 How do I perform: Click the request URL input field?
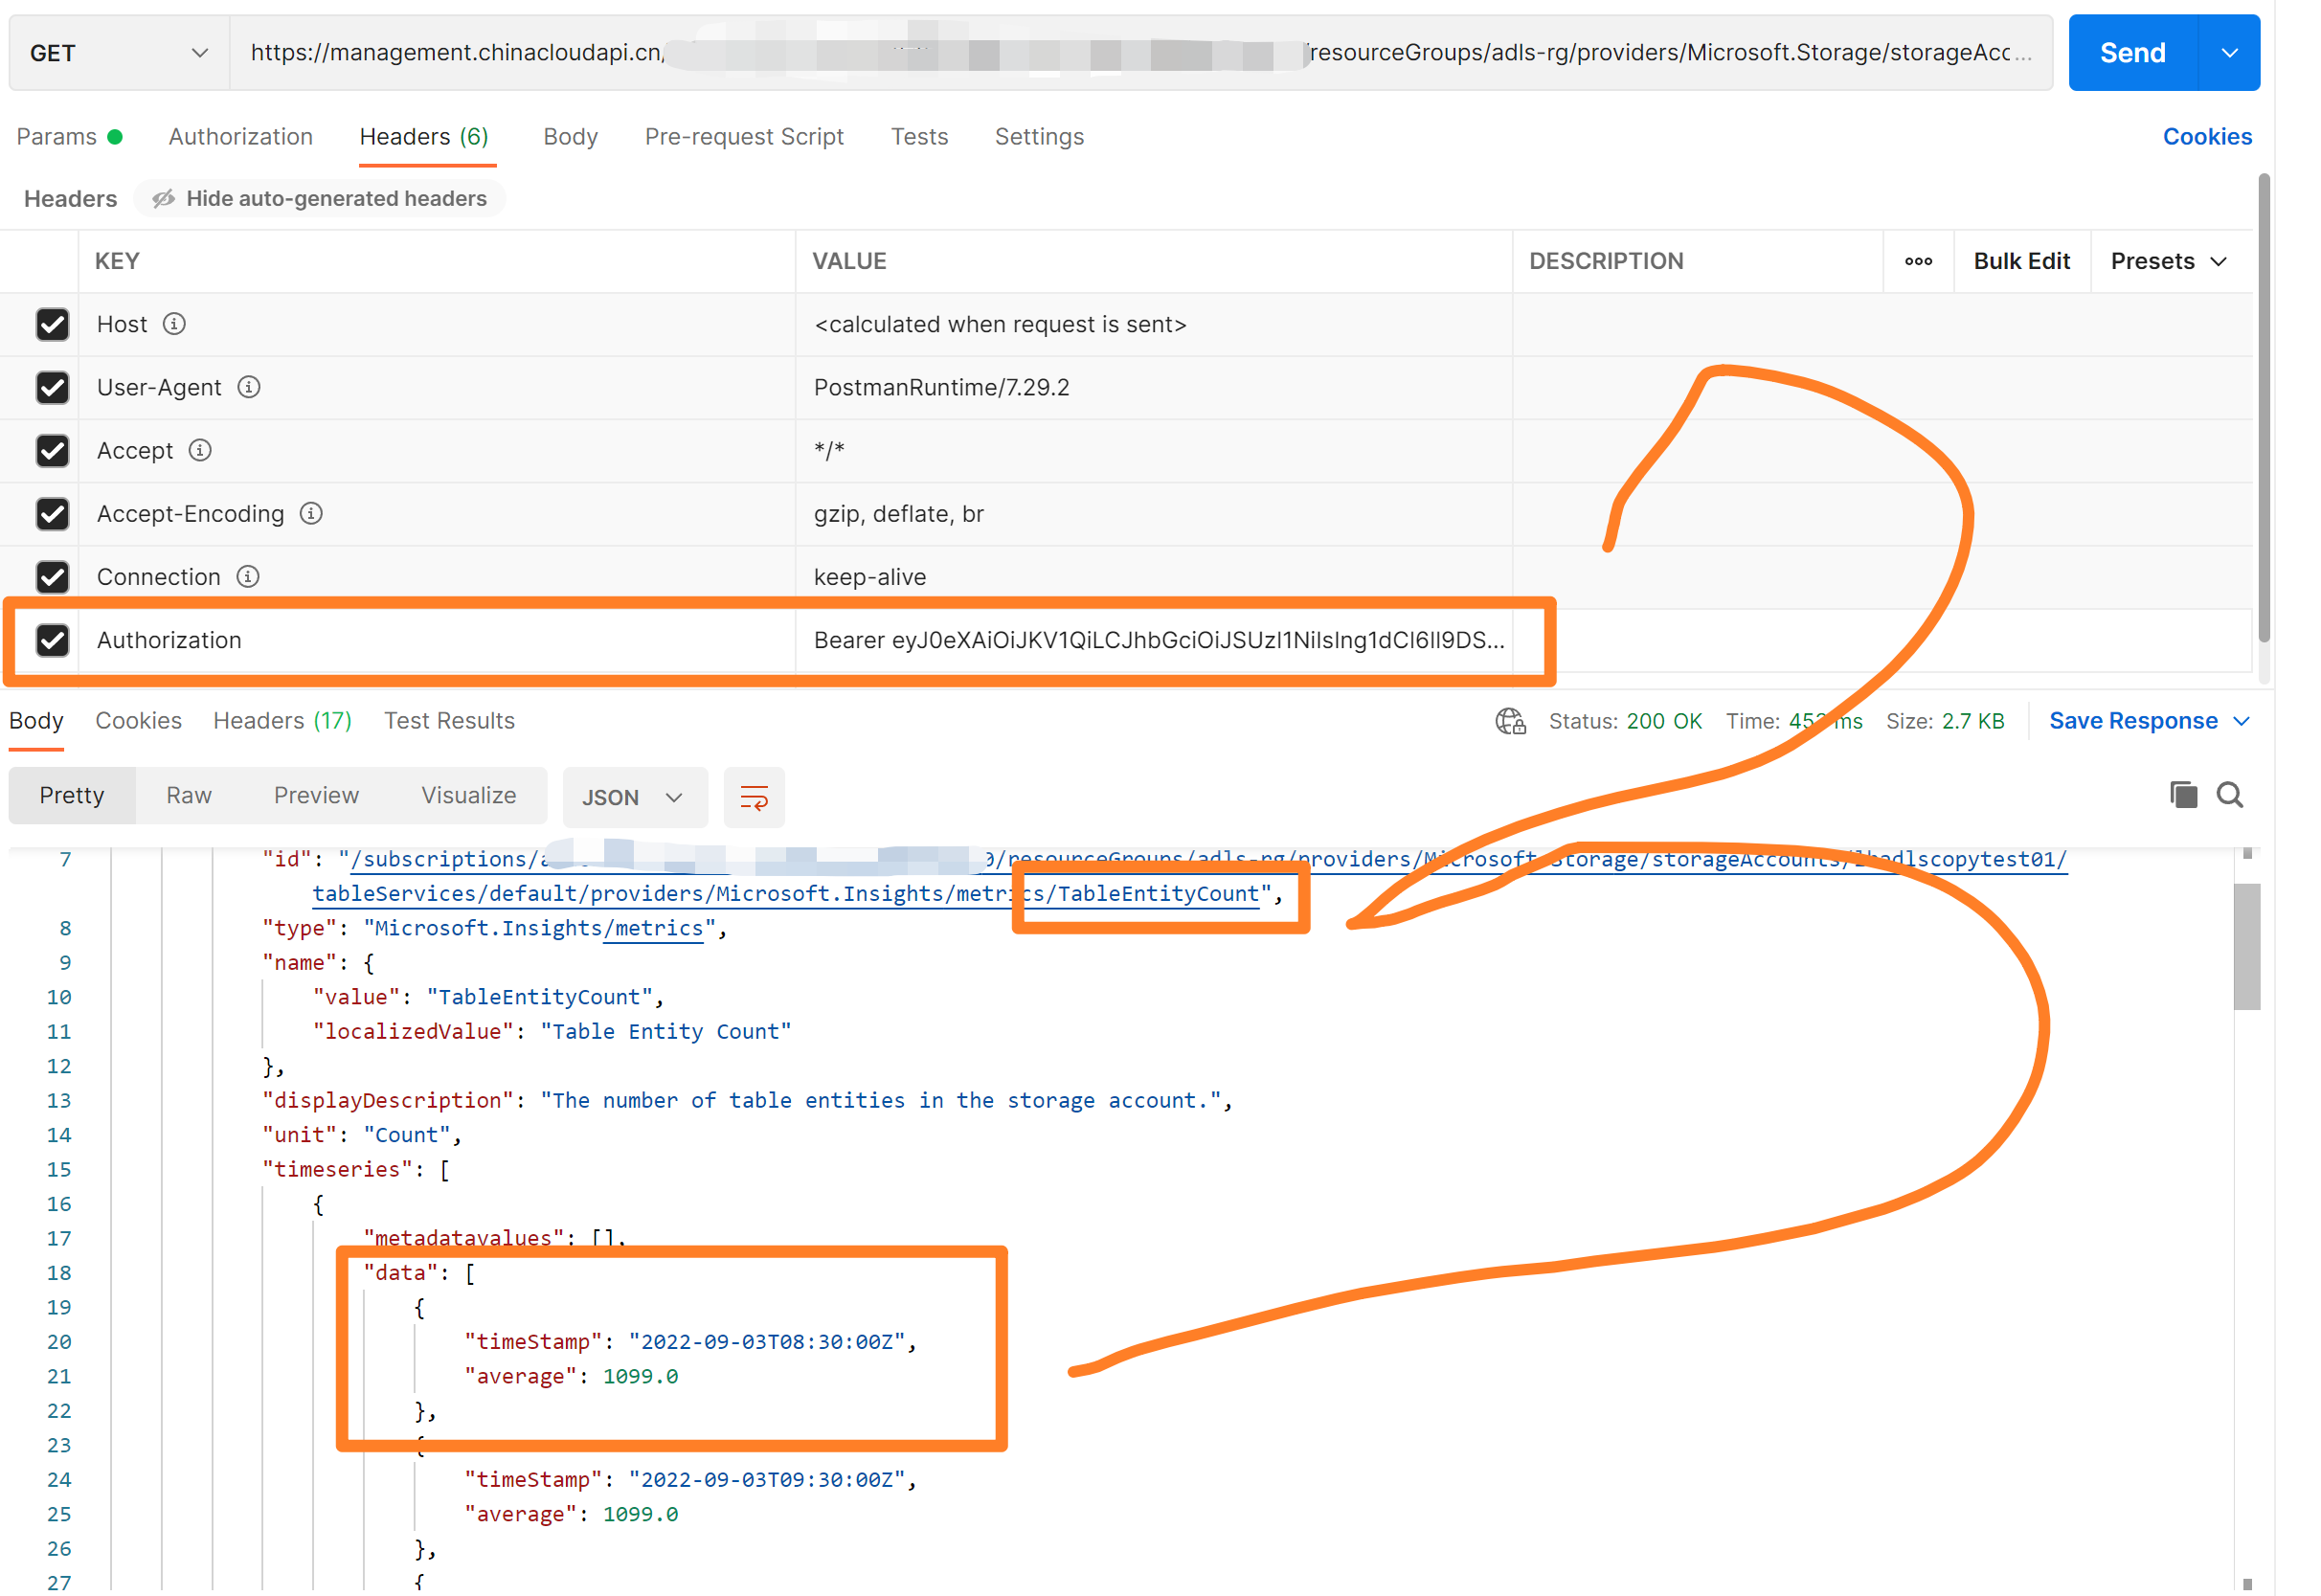coord(1140,53)
